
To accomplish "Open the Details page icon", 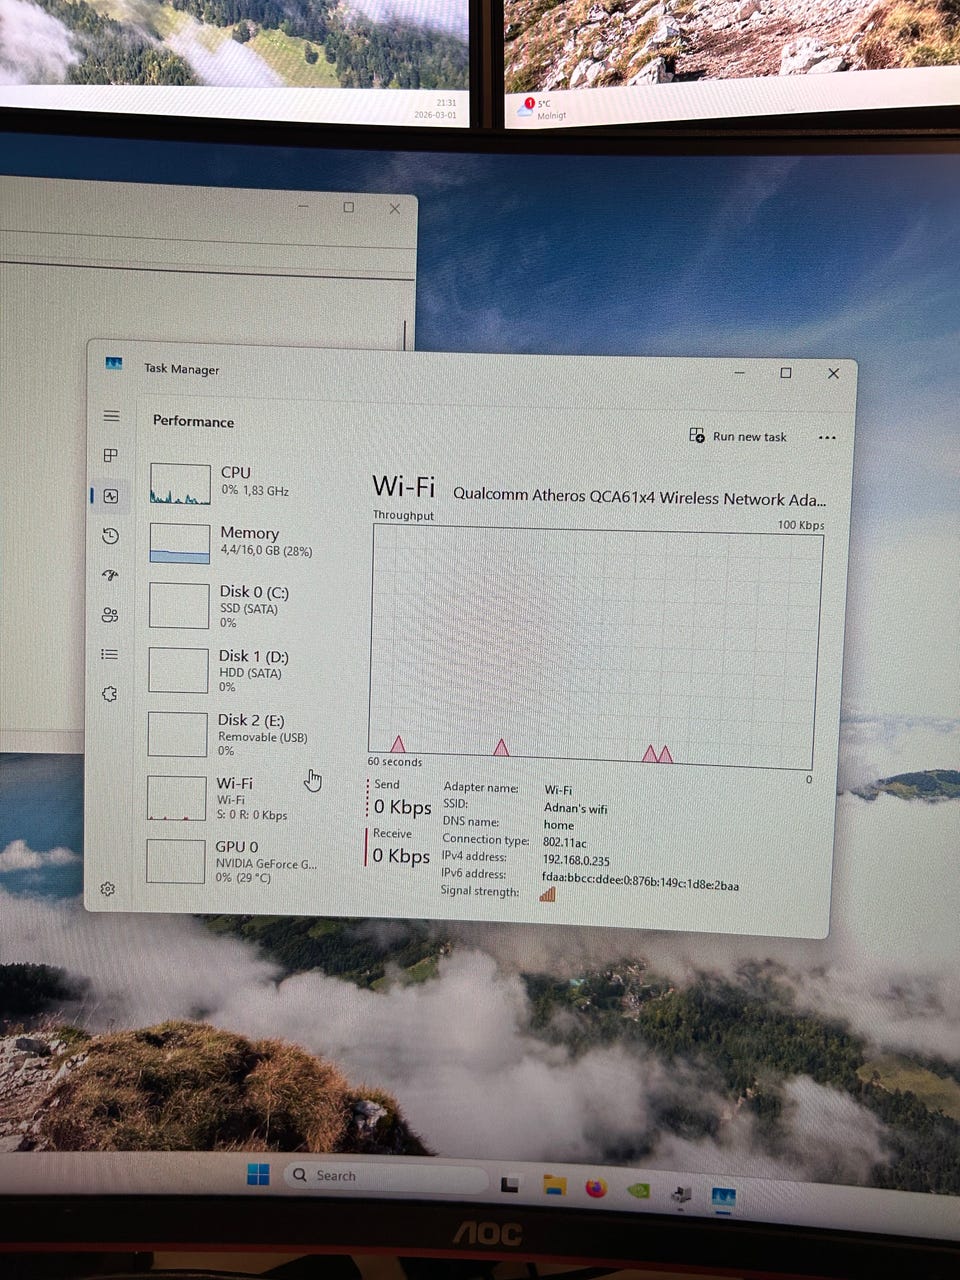I will pyautogui.click(x=110, y=654).
